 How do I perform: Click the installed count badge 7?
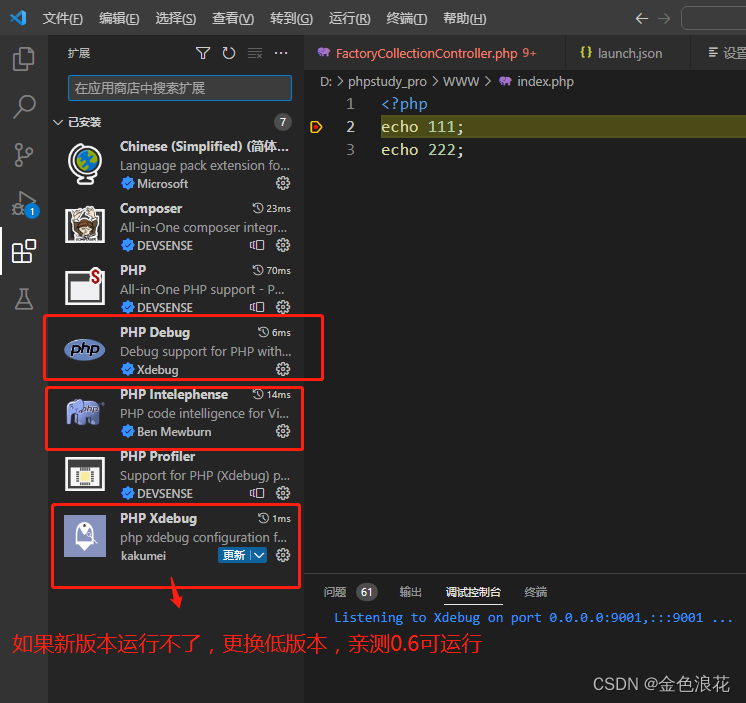(283, 122)
